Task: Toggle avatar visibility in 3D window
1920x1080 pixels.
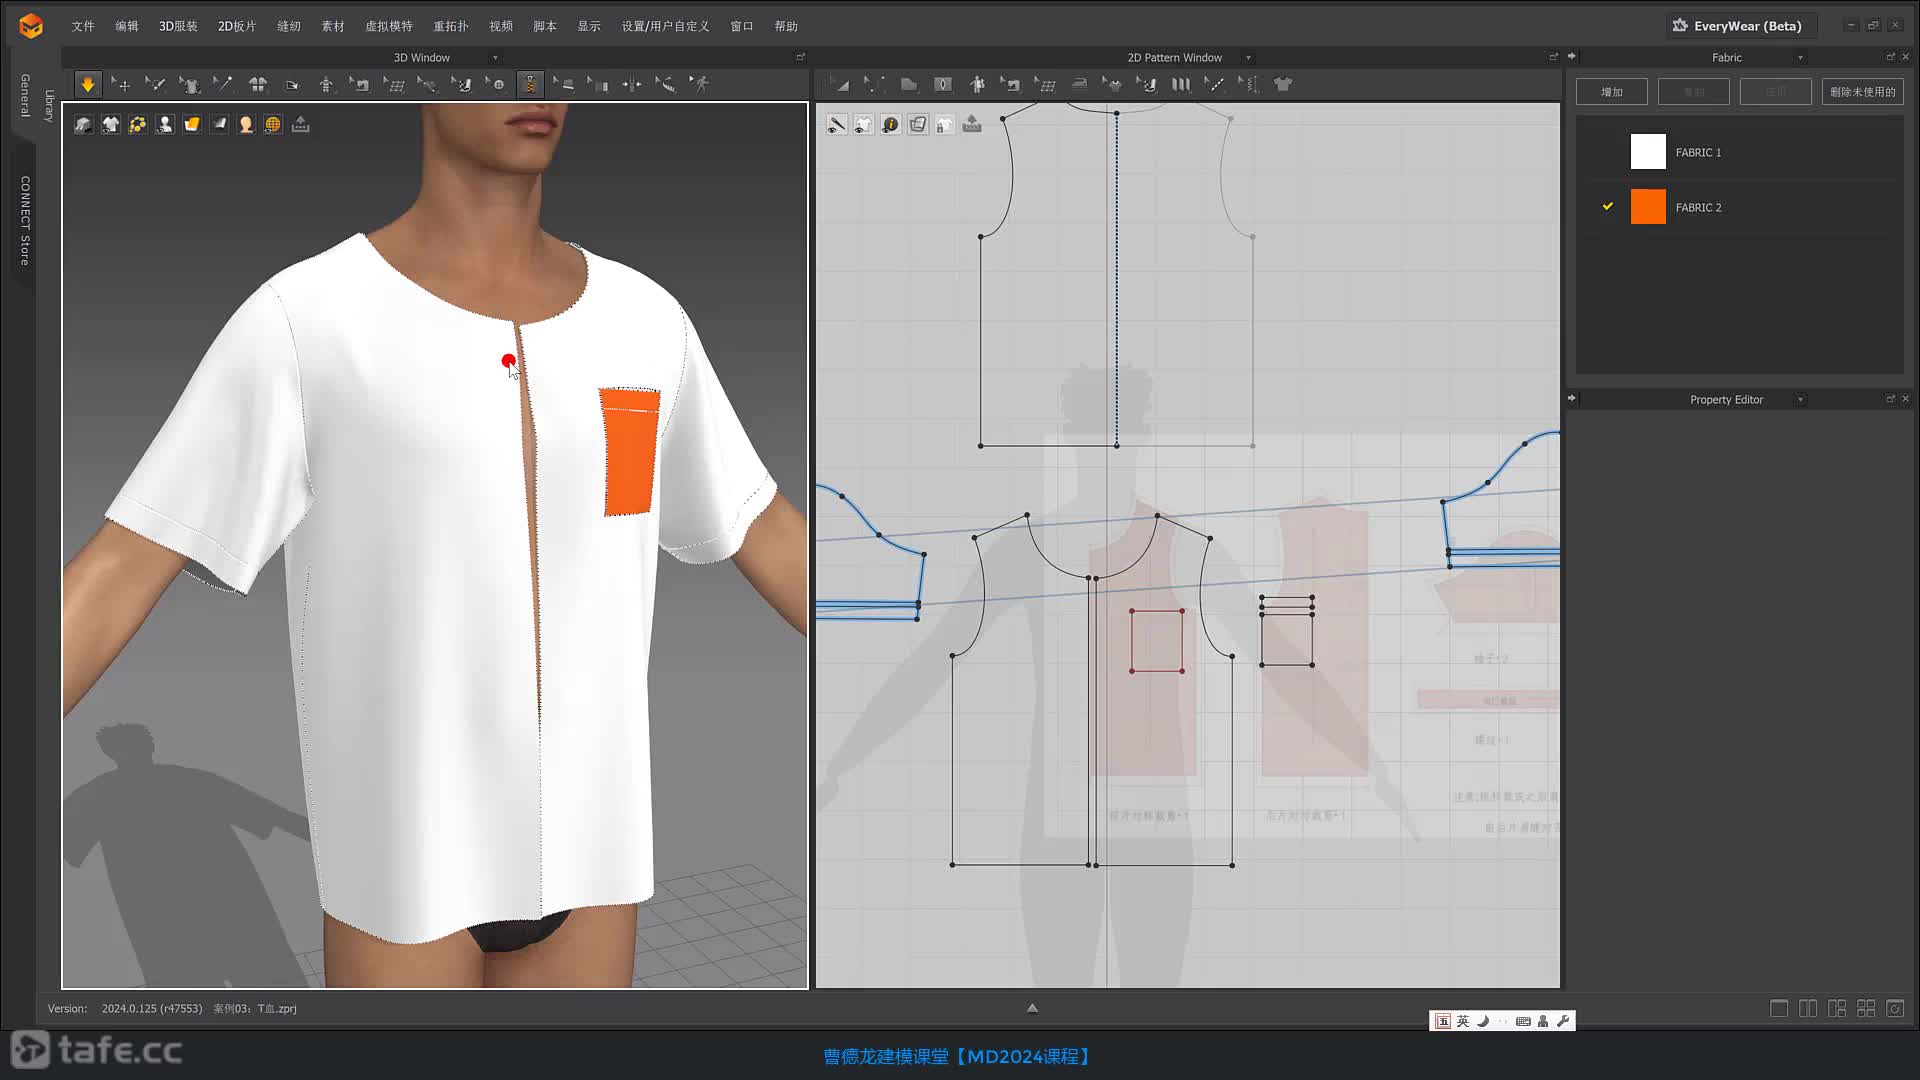Action: pyautogui.click(x=165, y=125)
